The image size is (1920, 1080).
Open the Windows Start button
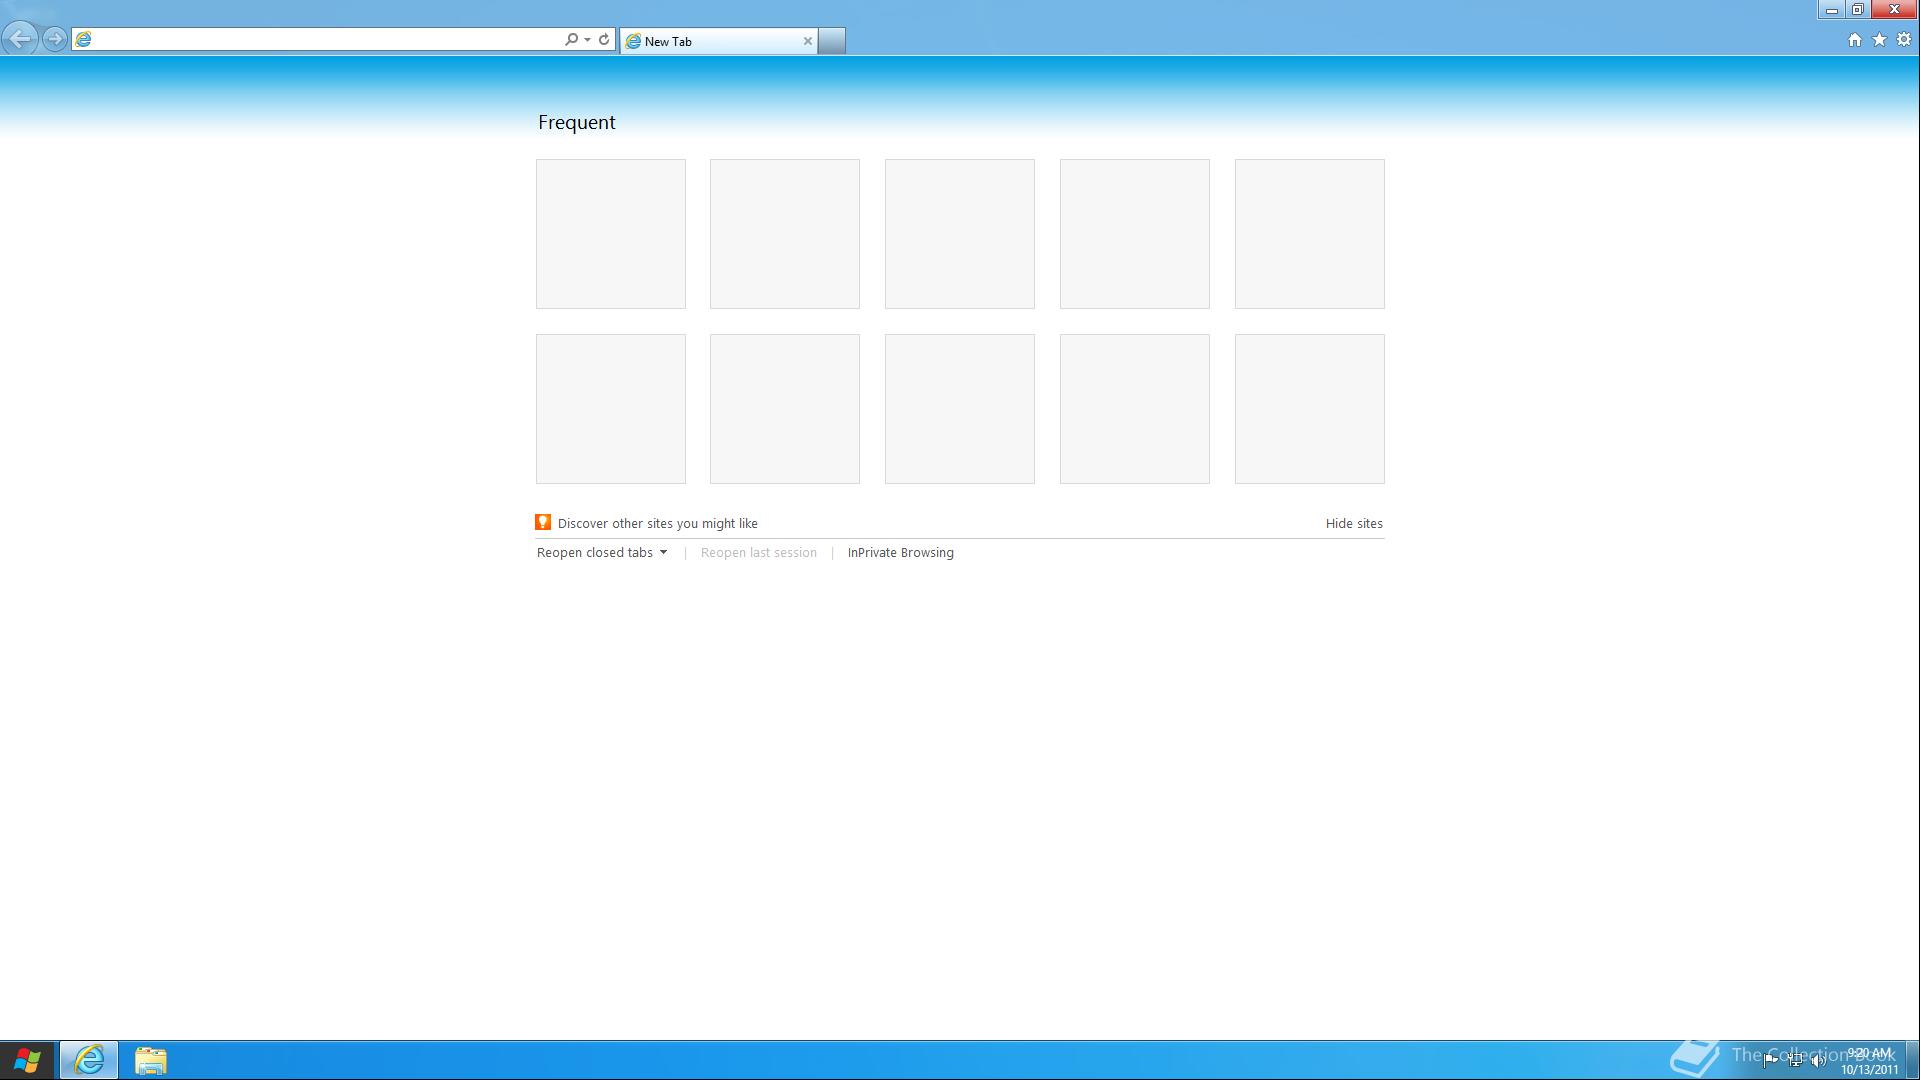pos(27,1060)
